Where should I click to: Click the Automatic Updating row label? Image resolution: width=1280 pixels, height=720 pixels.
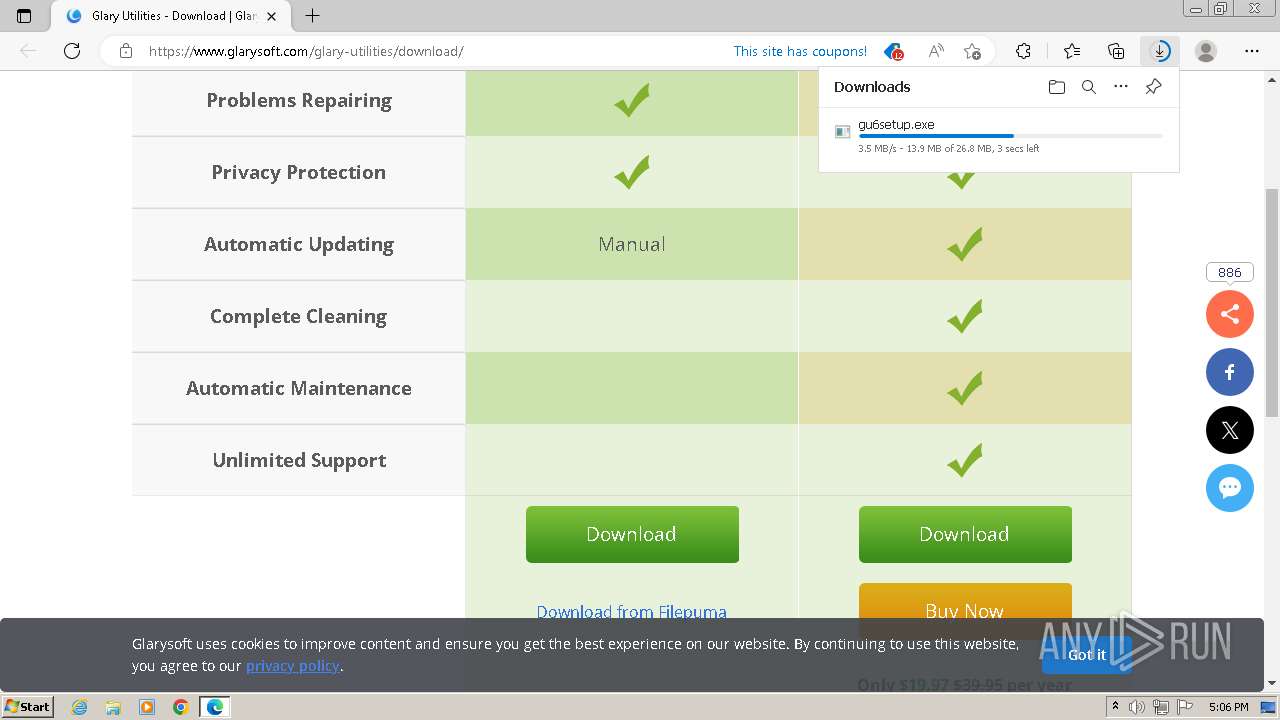[299, 244]
